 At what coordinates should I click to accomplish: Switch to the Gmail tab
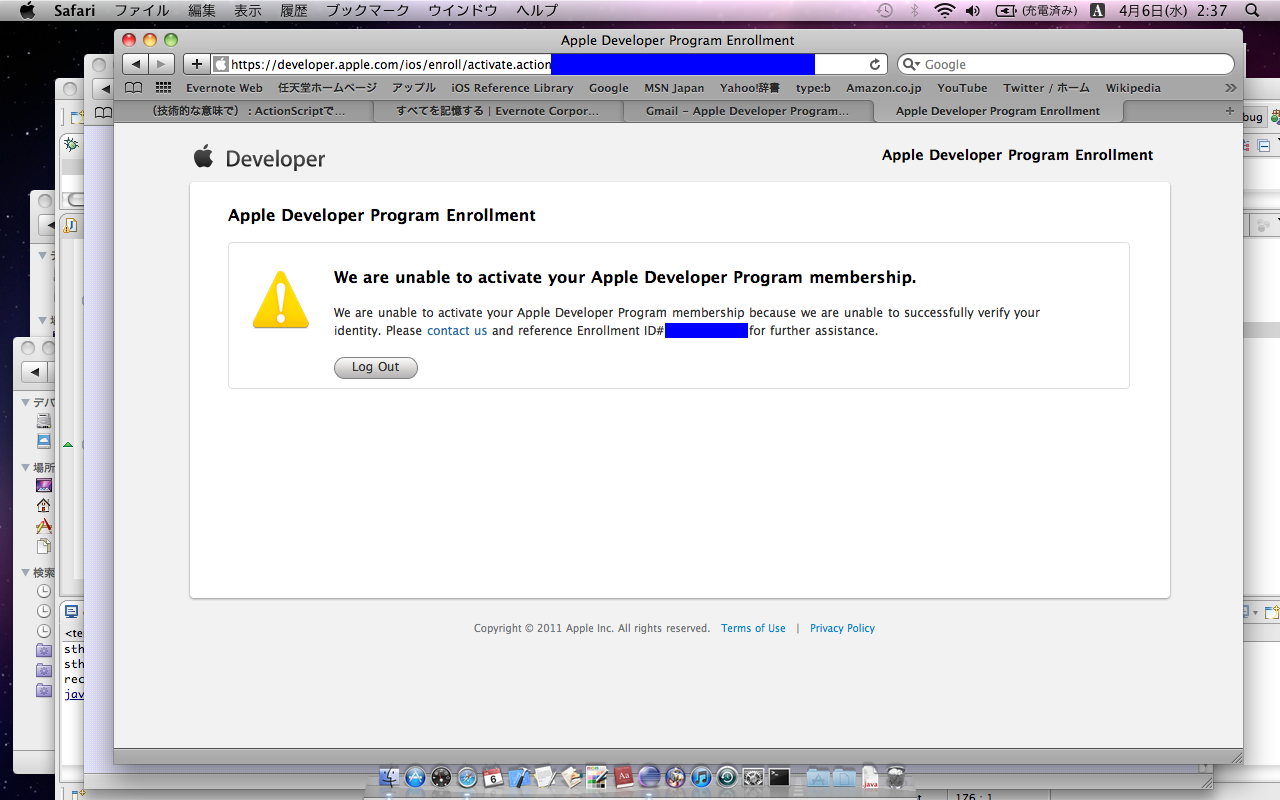pos(748,111)
